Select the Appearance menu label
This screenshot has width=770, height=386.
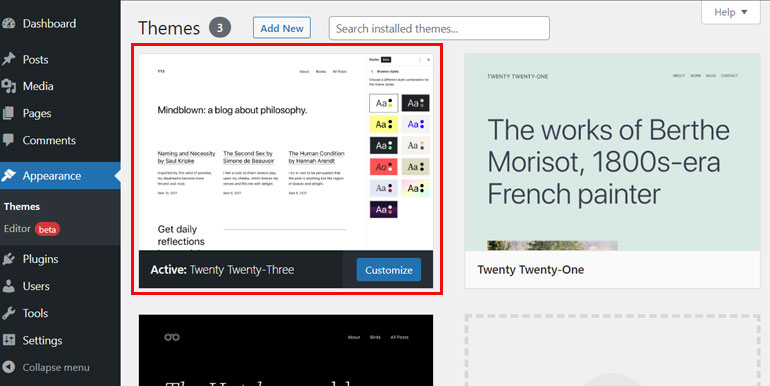(52, 176)
